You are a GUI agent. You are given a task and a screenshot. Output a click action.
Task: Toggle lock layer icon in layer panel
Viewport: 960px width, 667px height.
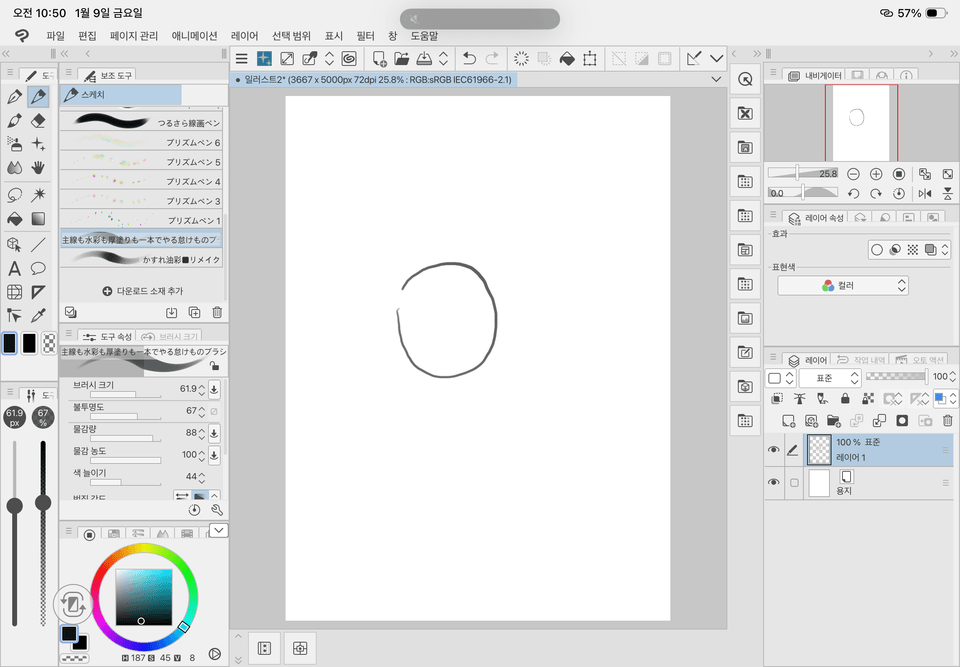[x=845, y=399]
